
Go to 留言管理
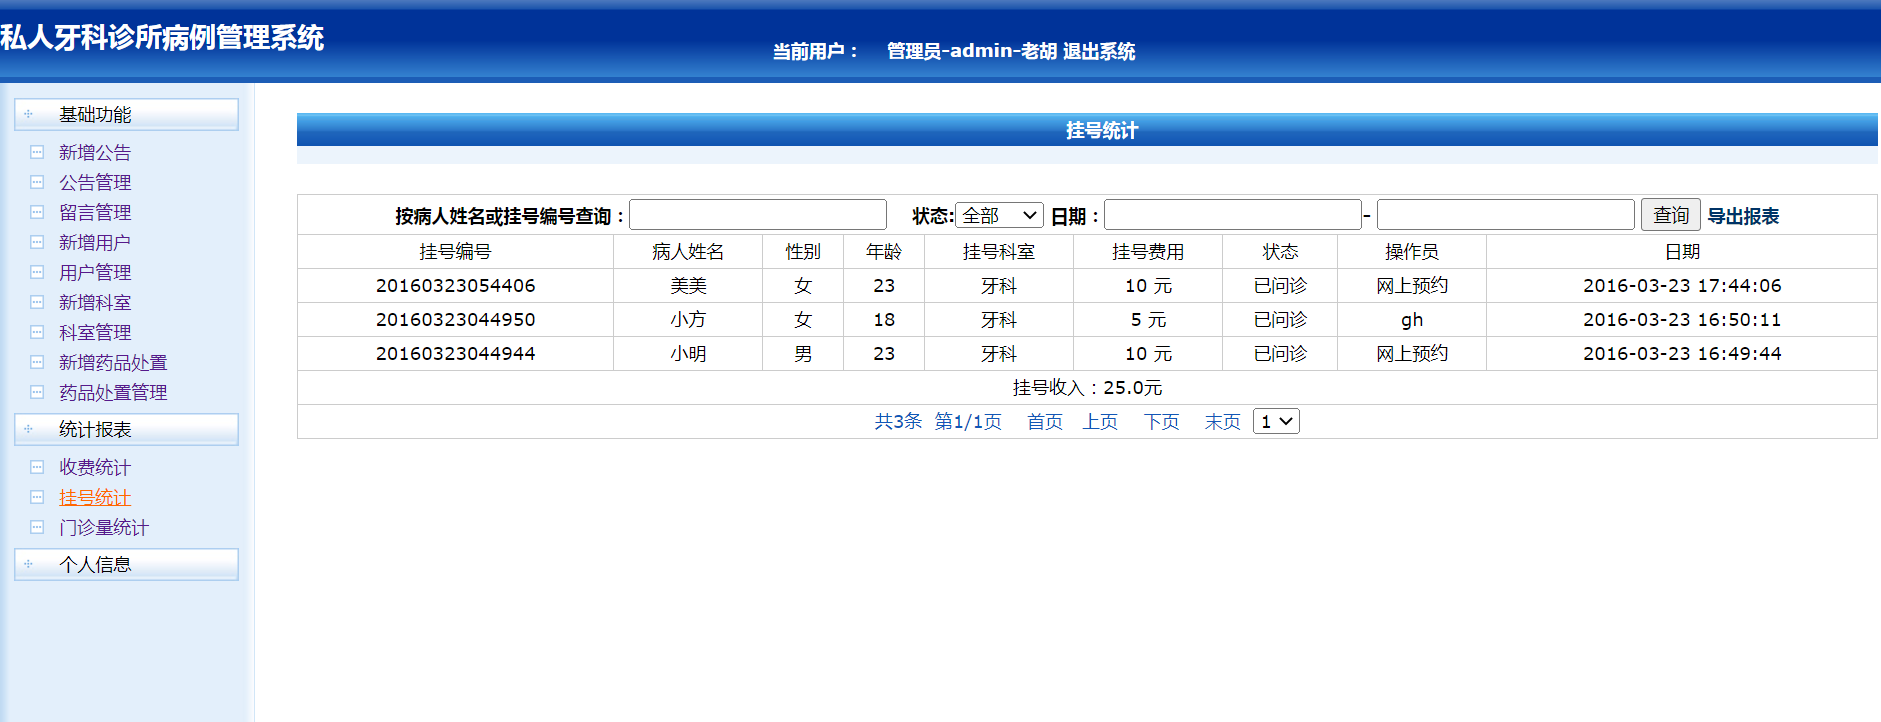(95, 212)
